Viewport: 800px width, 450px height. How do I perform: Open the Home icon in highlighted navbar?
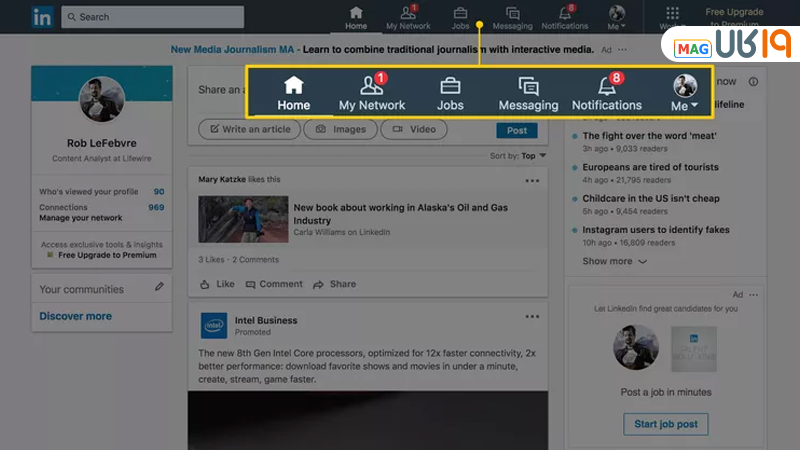294,85
